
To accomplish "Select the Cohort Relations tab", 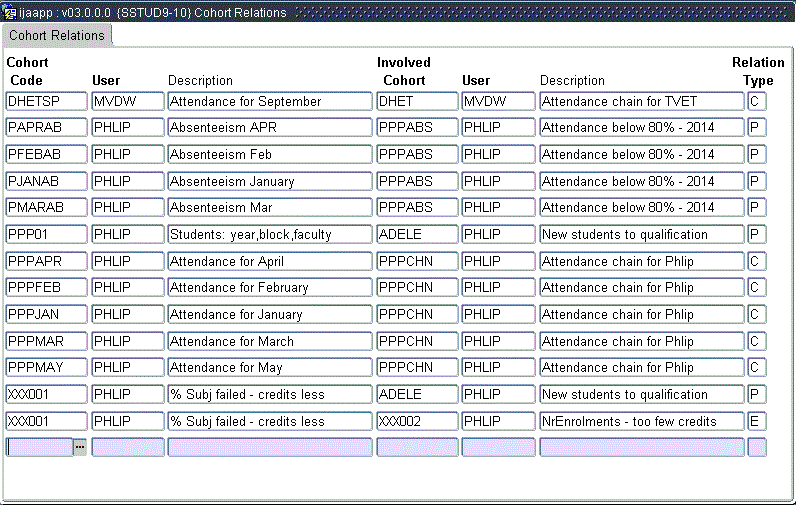I will coord(57,36).
